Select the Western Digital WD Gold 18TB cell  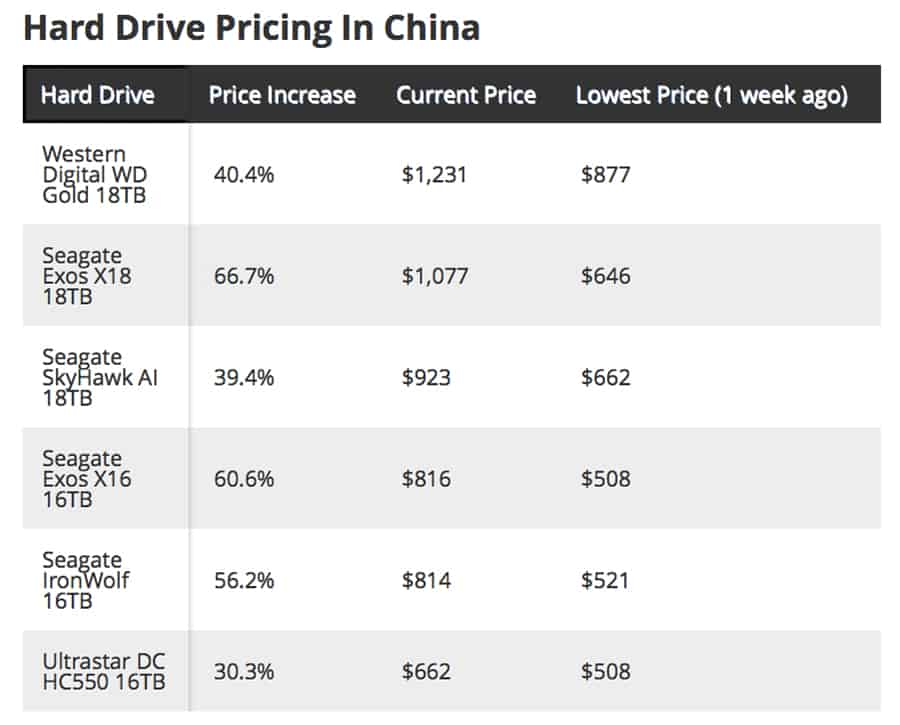coord(94,175)
